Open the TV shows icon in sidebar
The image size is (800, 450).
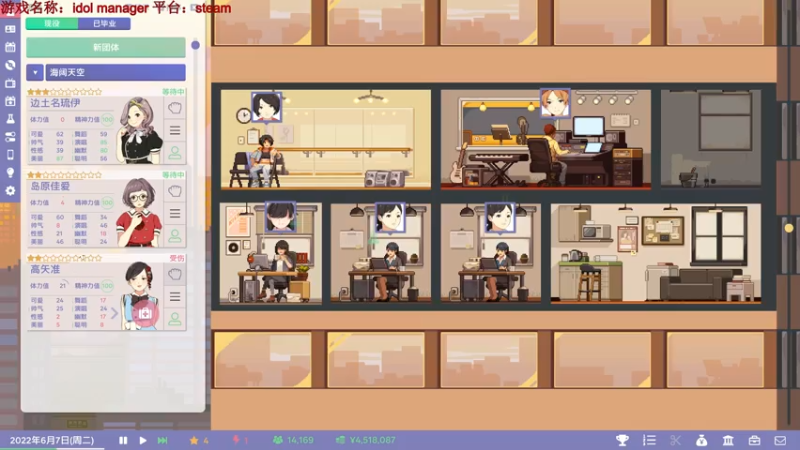[10, 83]
